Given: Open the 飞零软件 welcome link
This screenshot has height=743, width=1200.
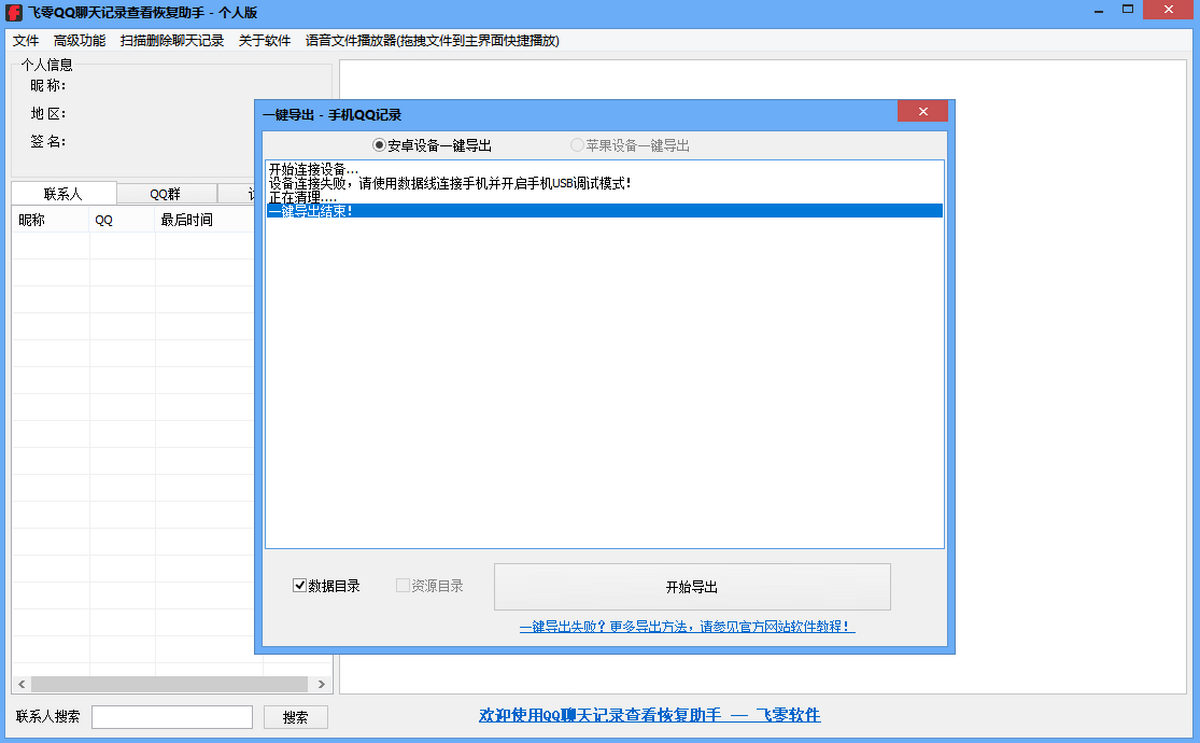Looking at the screenshot, I should click(x=650, y=715).
